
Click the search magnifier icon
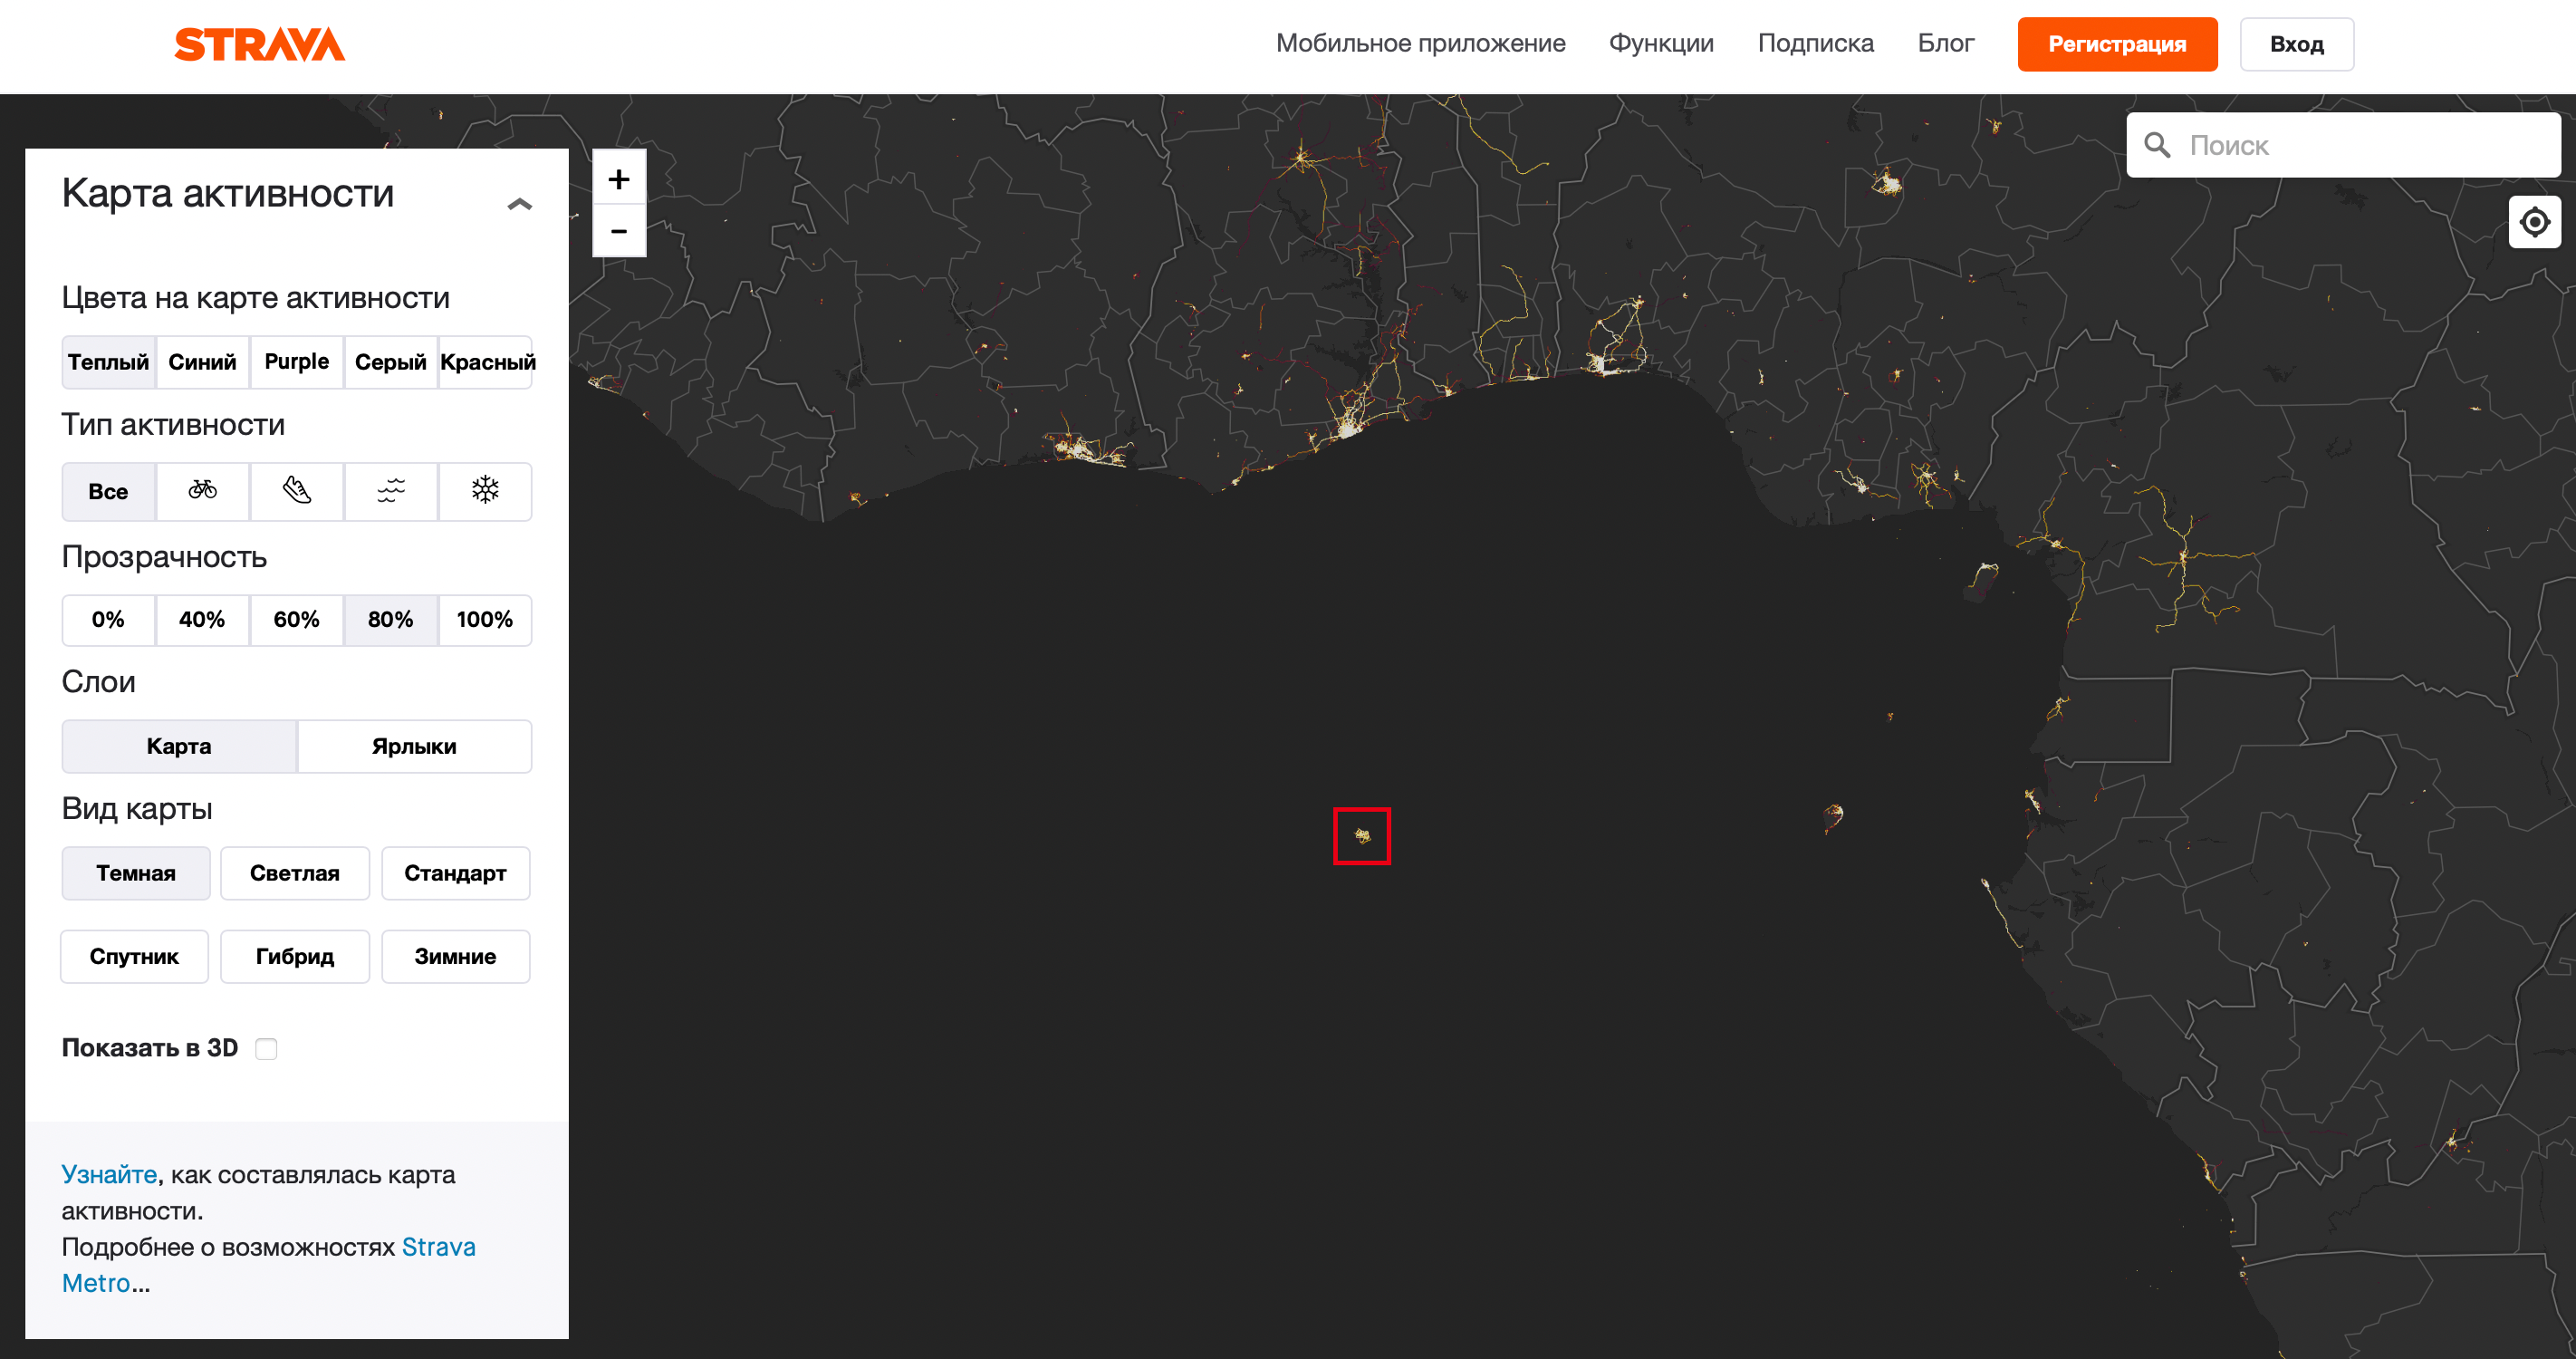pyautogui.click(x=2158, y=145)
